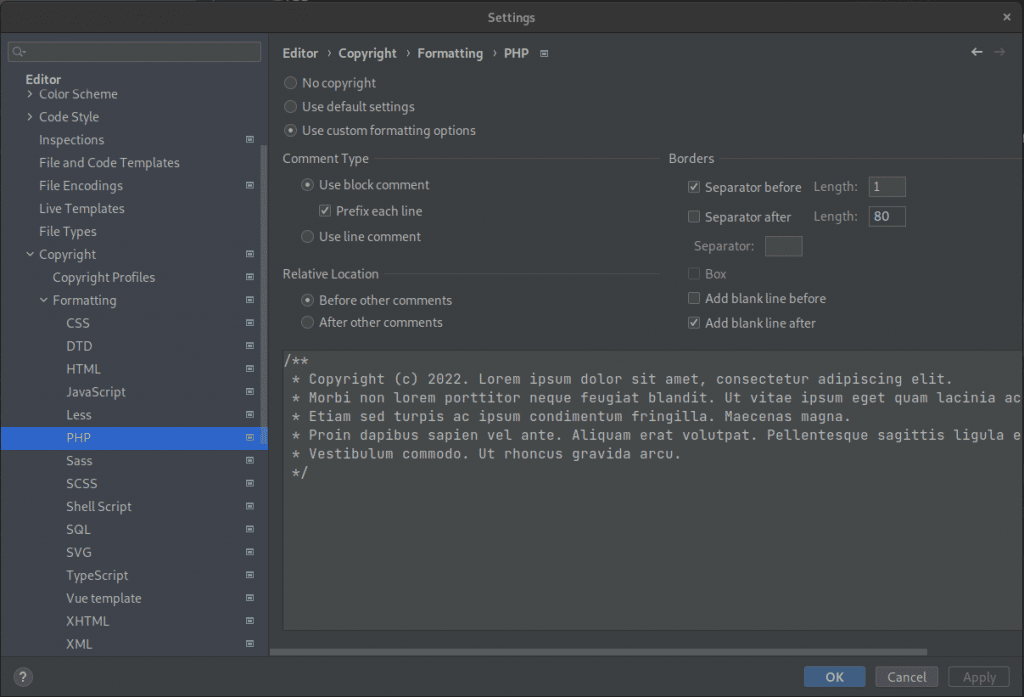Collapse the Formatting tree node

pyautogui.click(x=44, y=300)
